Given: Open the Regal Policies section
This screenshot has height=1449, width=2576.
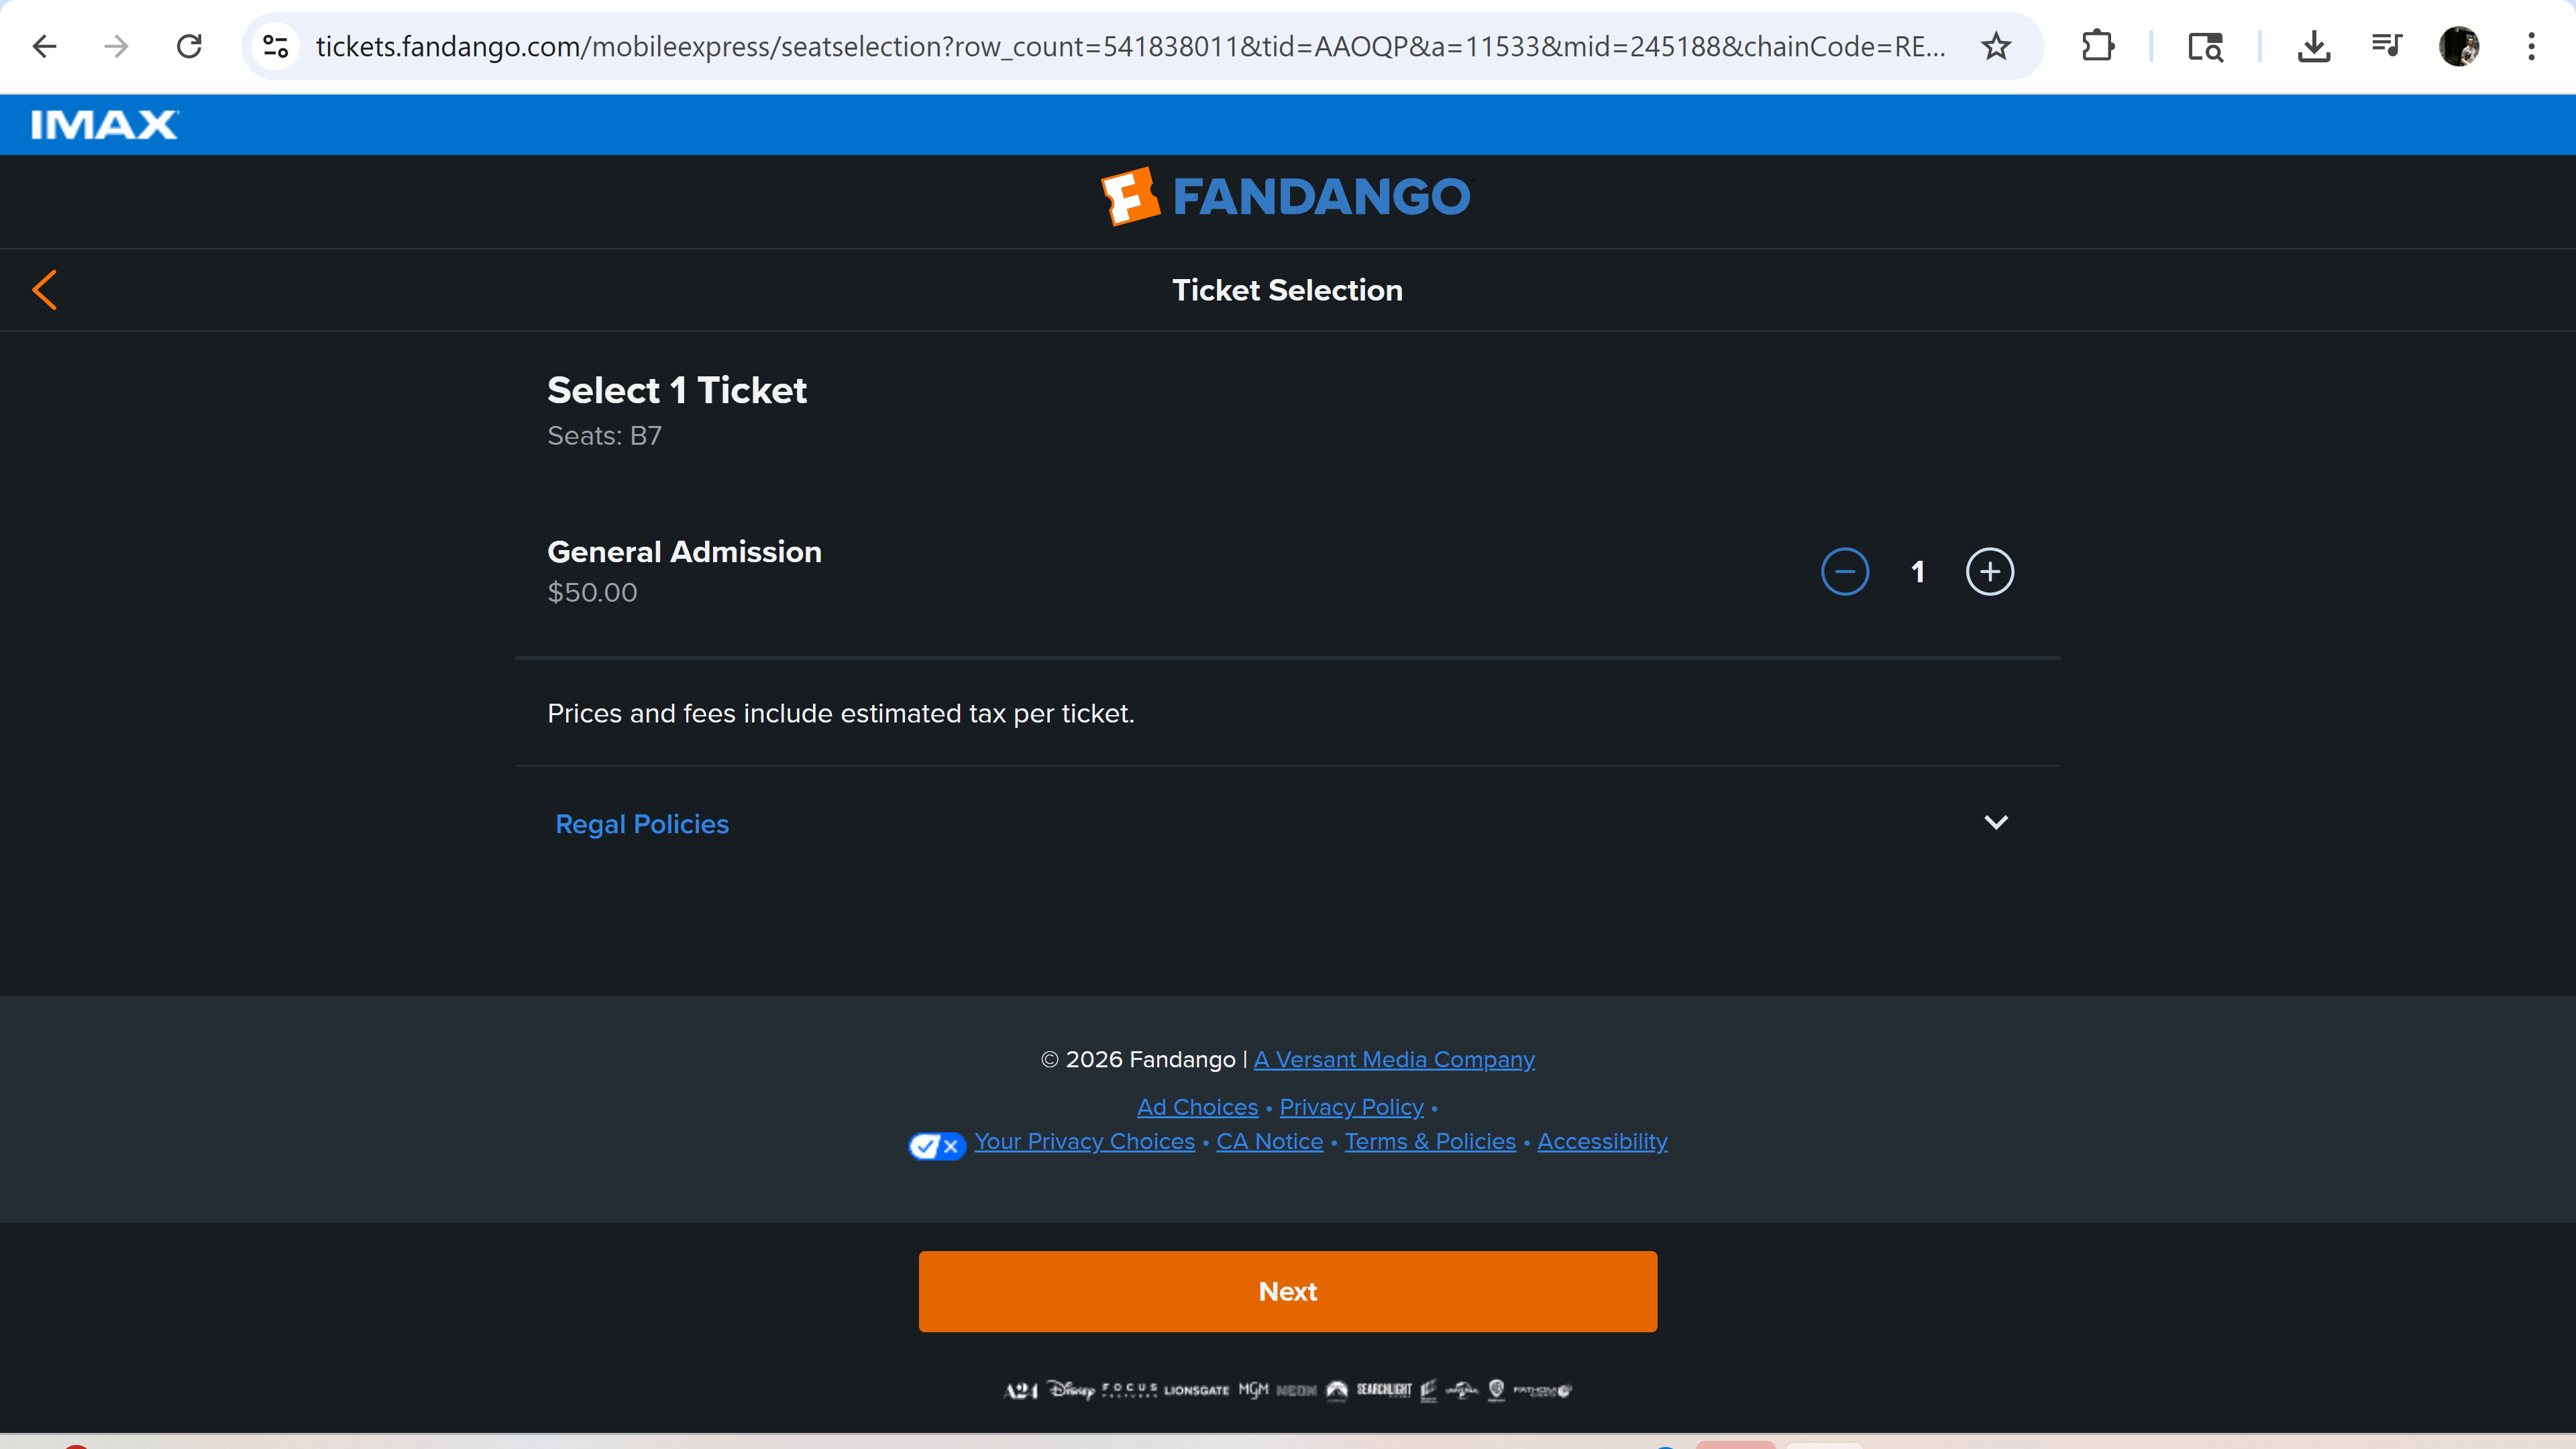Looking at the screenshot, I should [x=642, y=824].
